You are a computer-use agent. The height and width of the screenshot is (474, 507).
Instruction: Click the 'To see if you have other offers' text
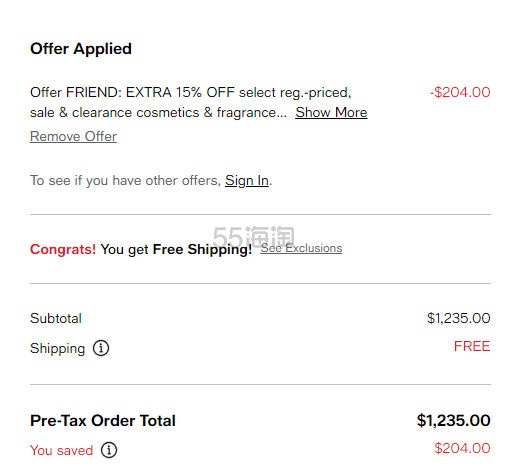coord(126,181)
